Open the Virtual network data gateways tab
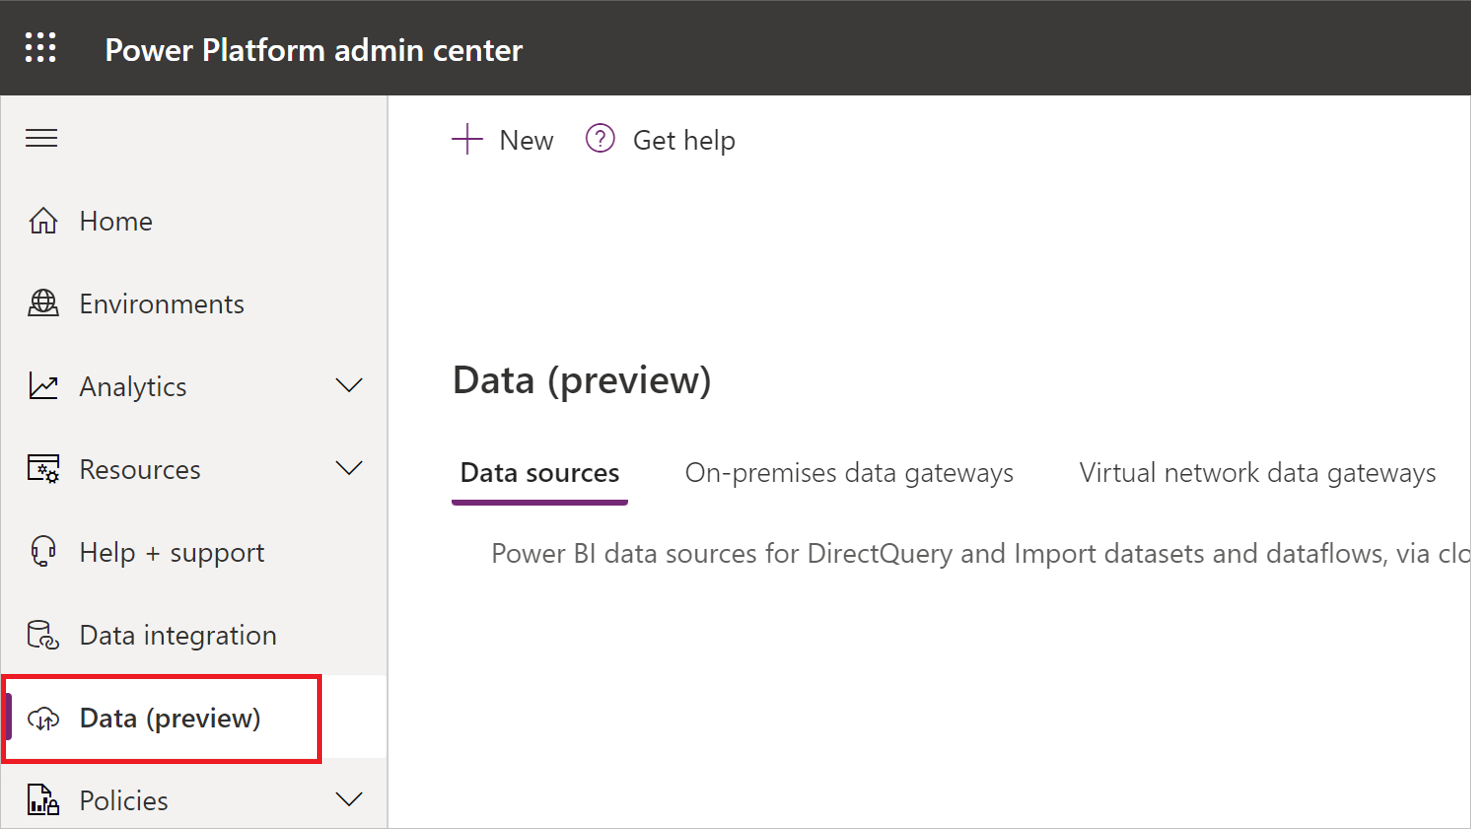Image resolution: width=1471 pixels, height=829 pixels. tap(1257, 473)
